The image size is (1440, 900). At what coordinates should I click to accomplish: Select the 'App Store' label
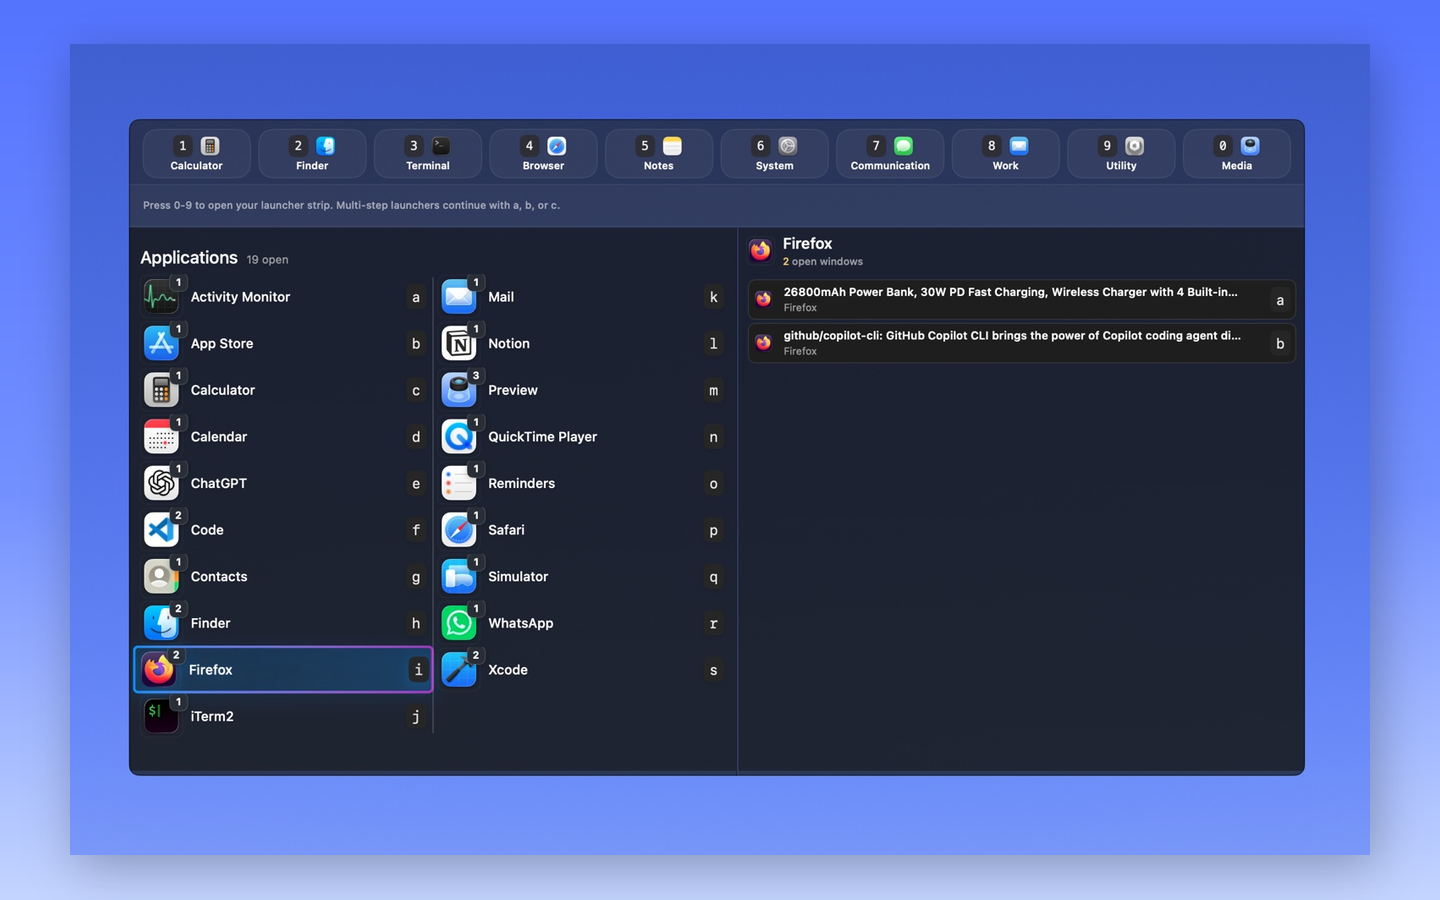point(222,343)
